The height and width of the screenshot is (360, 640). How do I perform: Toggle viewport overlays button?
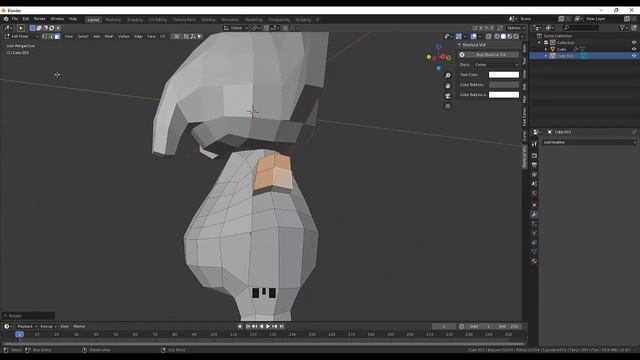pyautogui.click(x=473, y=36)
